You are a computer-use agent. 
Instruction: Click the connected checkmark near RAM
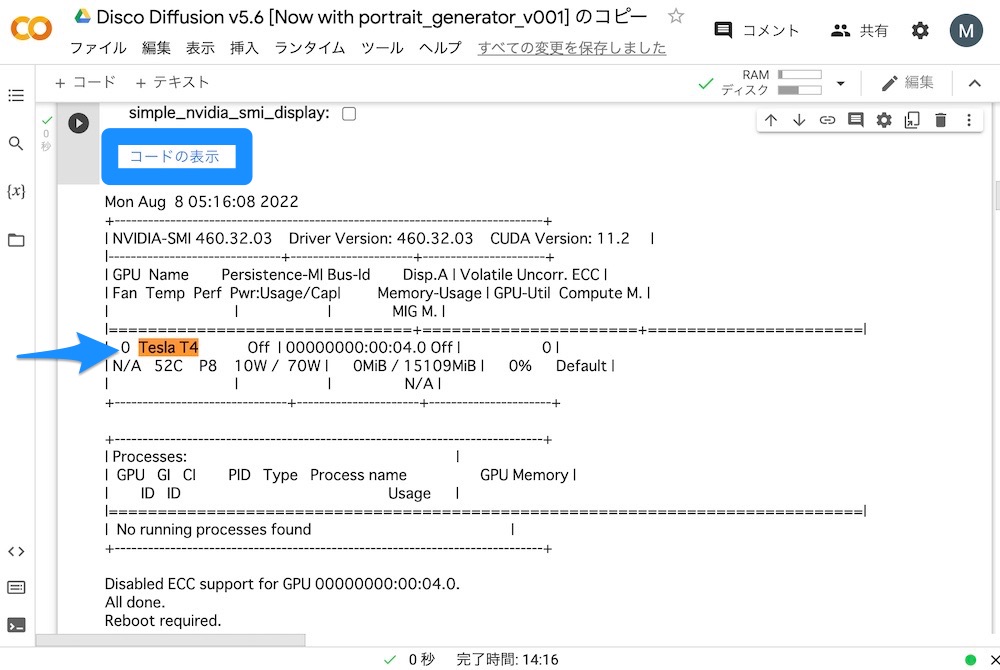(705, 83)
